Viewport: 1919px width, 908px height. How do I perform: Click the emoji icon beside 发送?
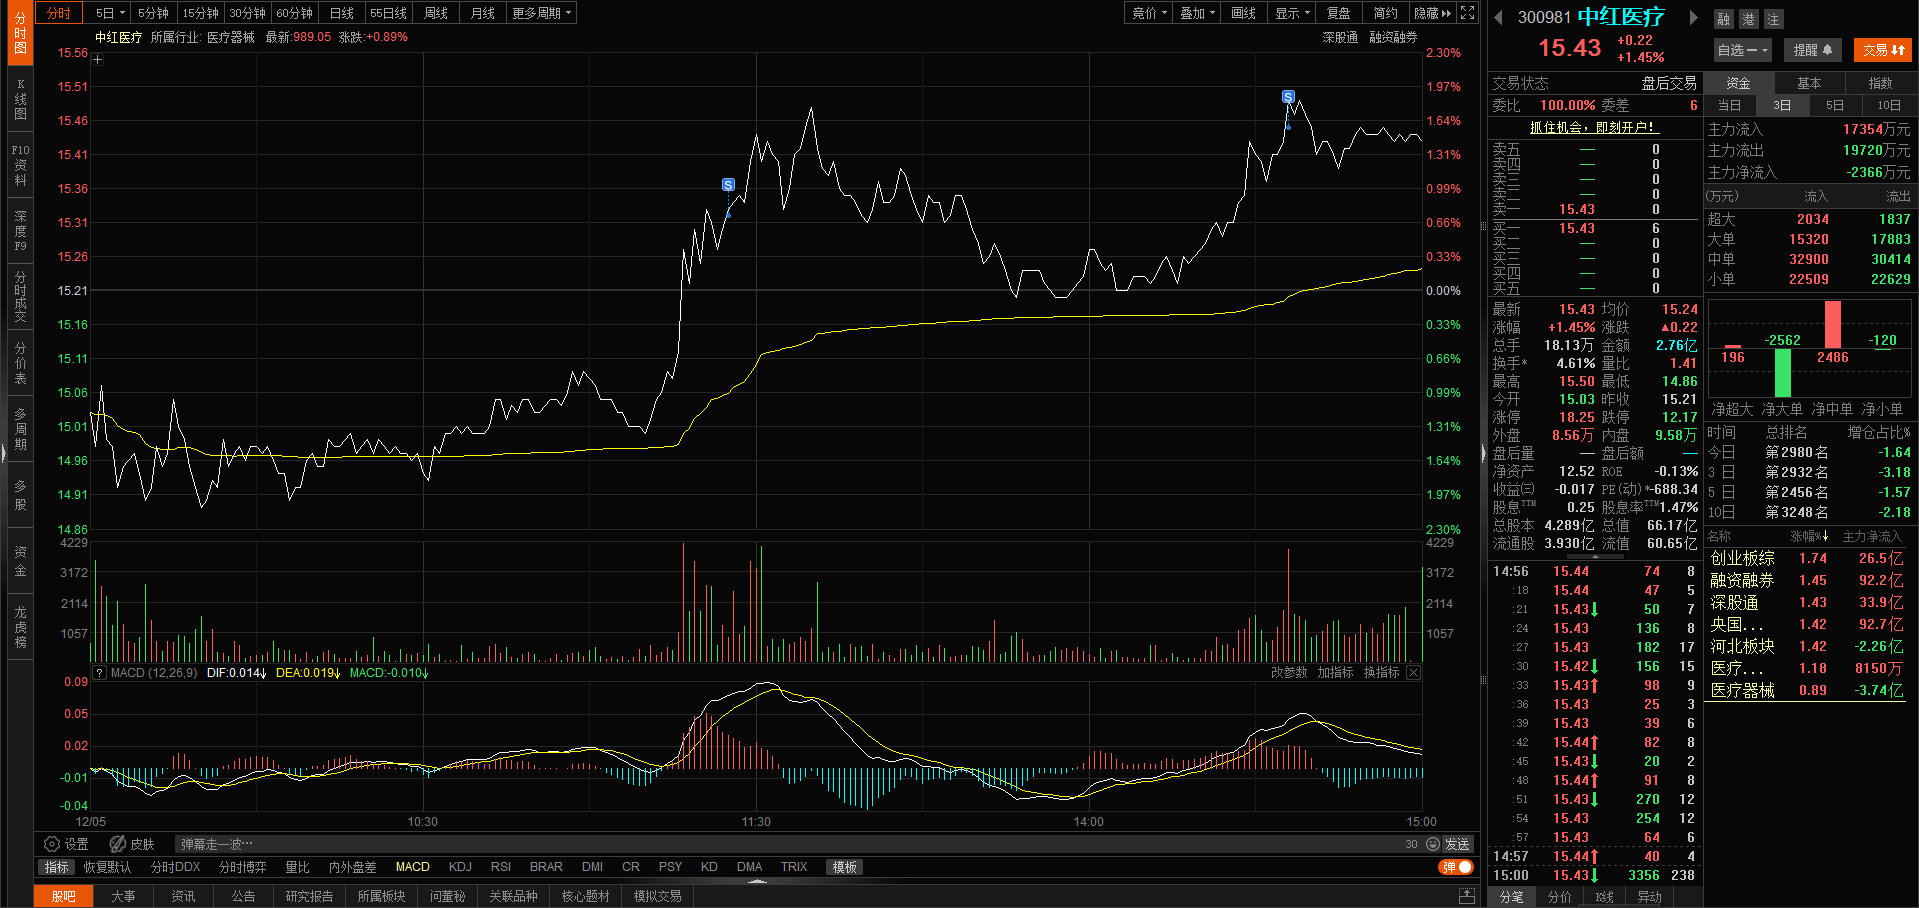(1433, 844)
